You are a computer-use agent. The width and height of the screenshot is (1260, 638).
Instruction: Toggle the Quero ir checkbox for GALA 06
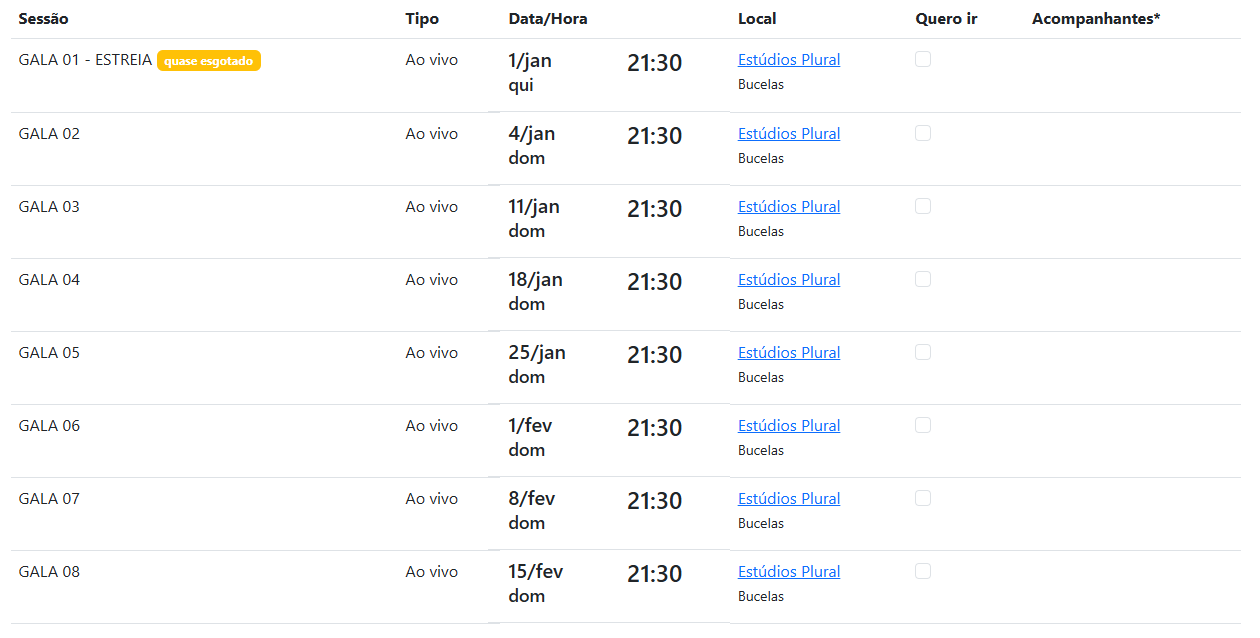pyautogui.click(x=923, y=425)
